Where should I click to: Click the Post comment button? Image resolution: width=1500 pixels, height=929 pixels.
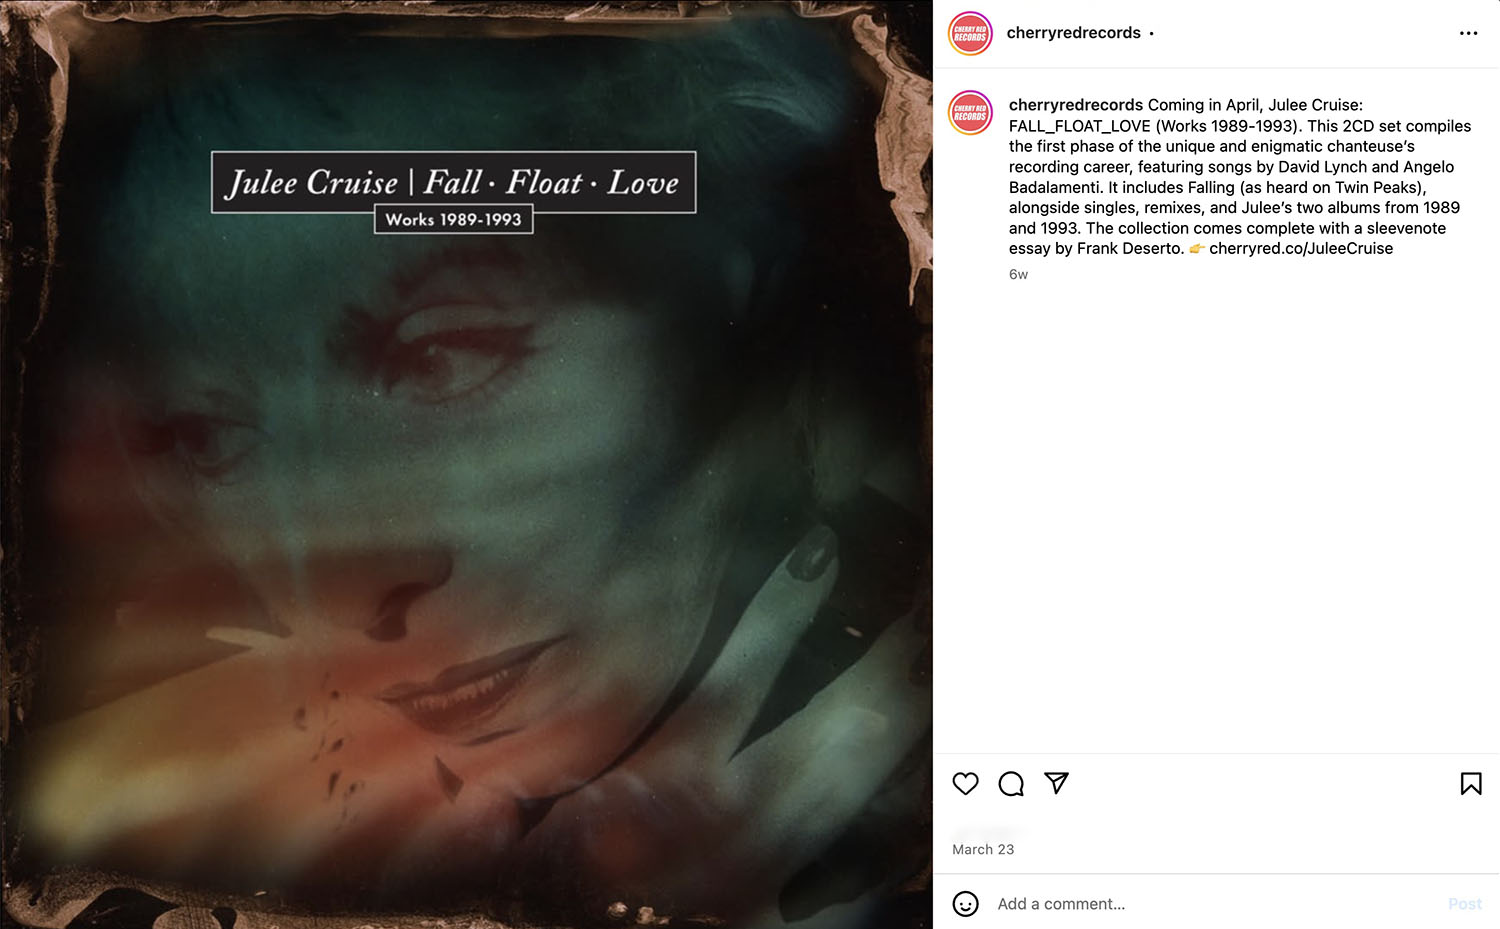point(1465,904)
